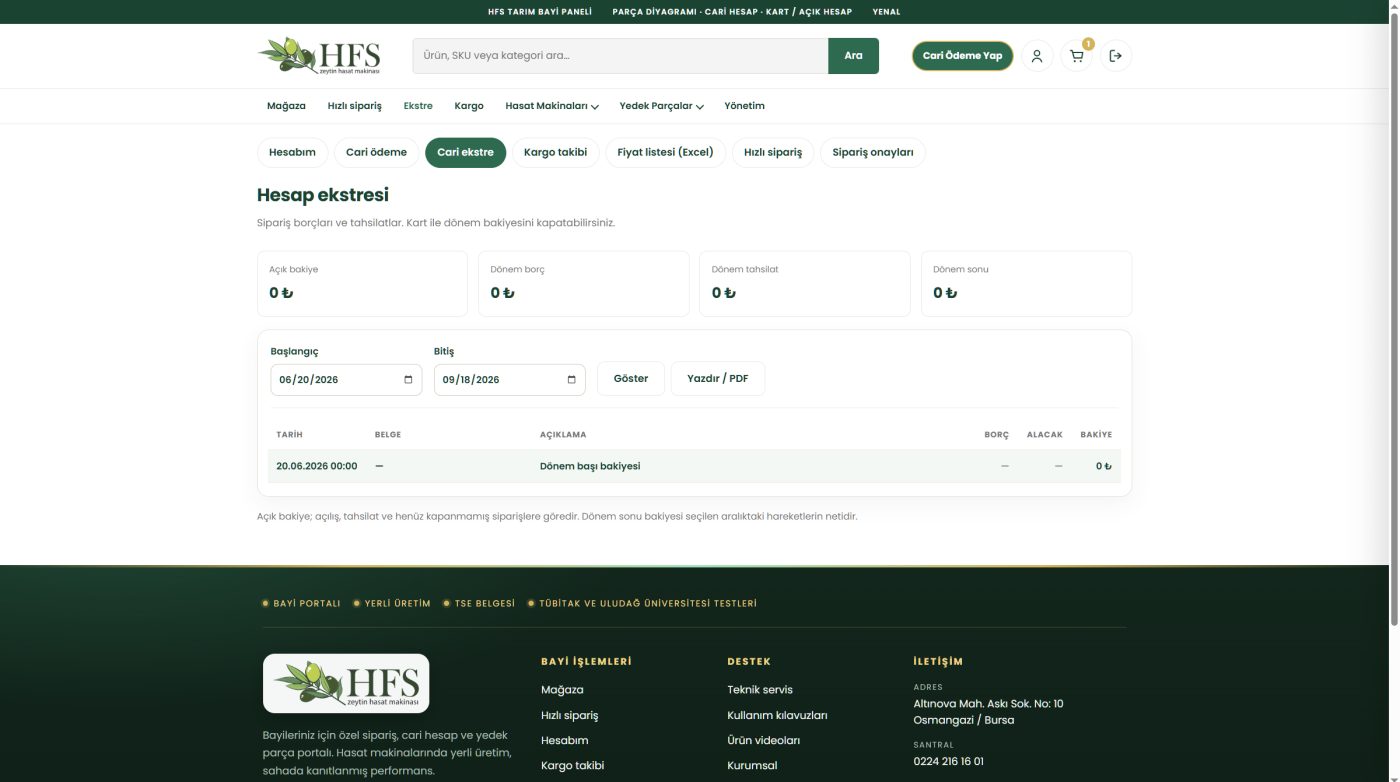Switch to the Hızlı sipariş pill tab
This screenshot has height=782, width=1400.
pyautogui.click(x=773, y=152)
